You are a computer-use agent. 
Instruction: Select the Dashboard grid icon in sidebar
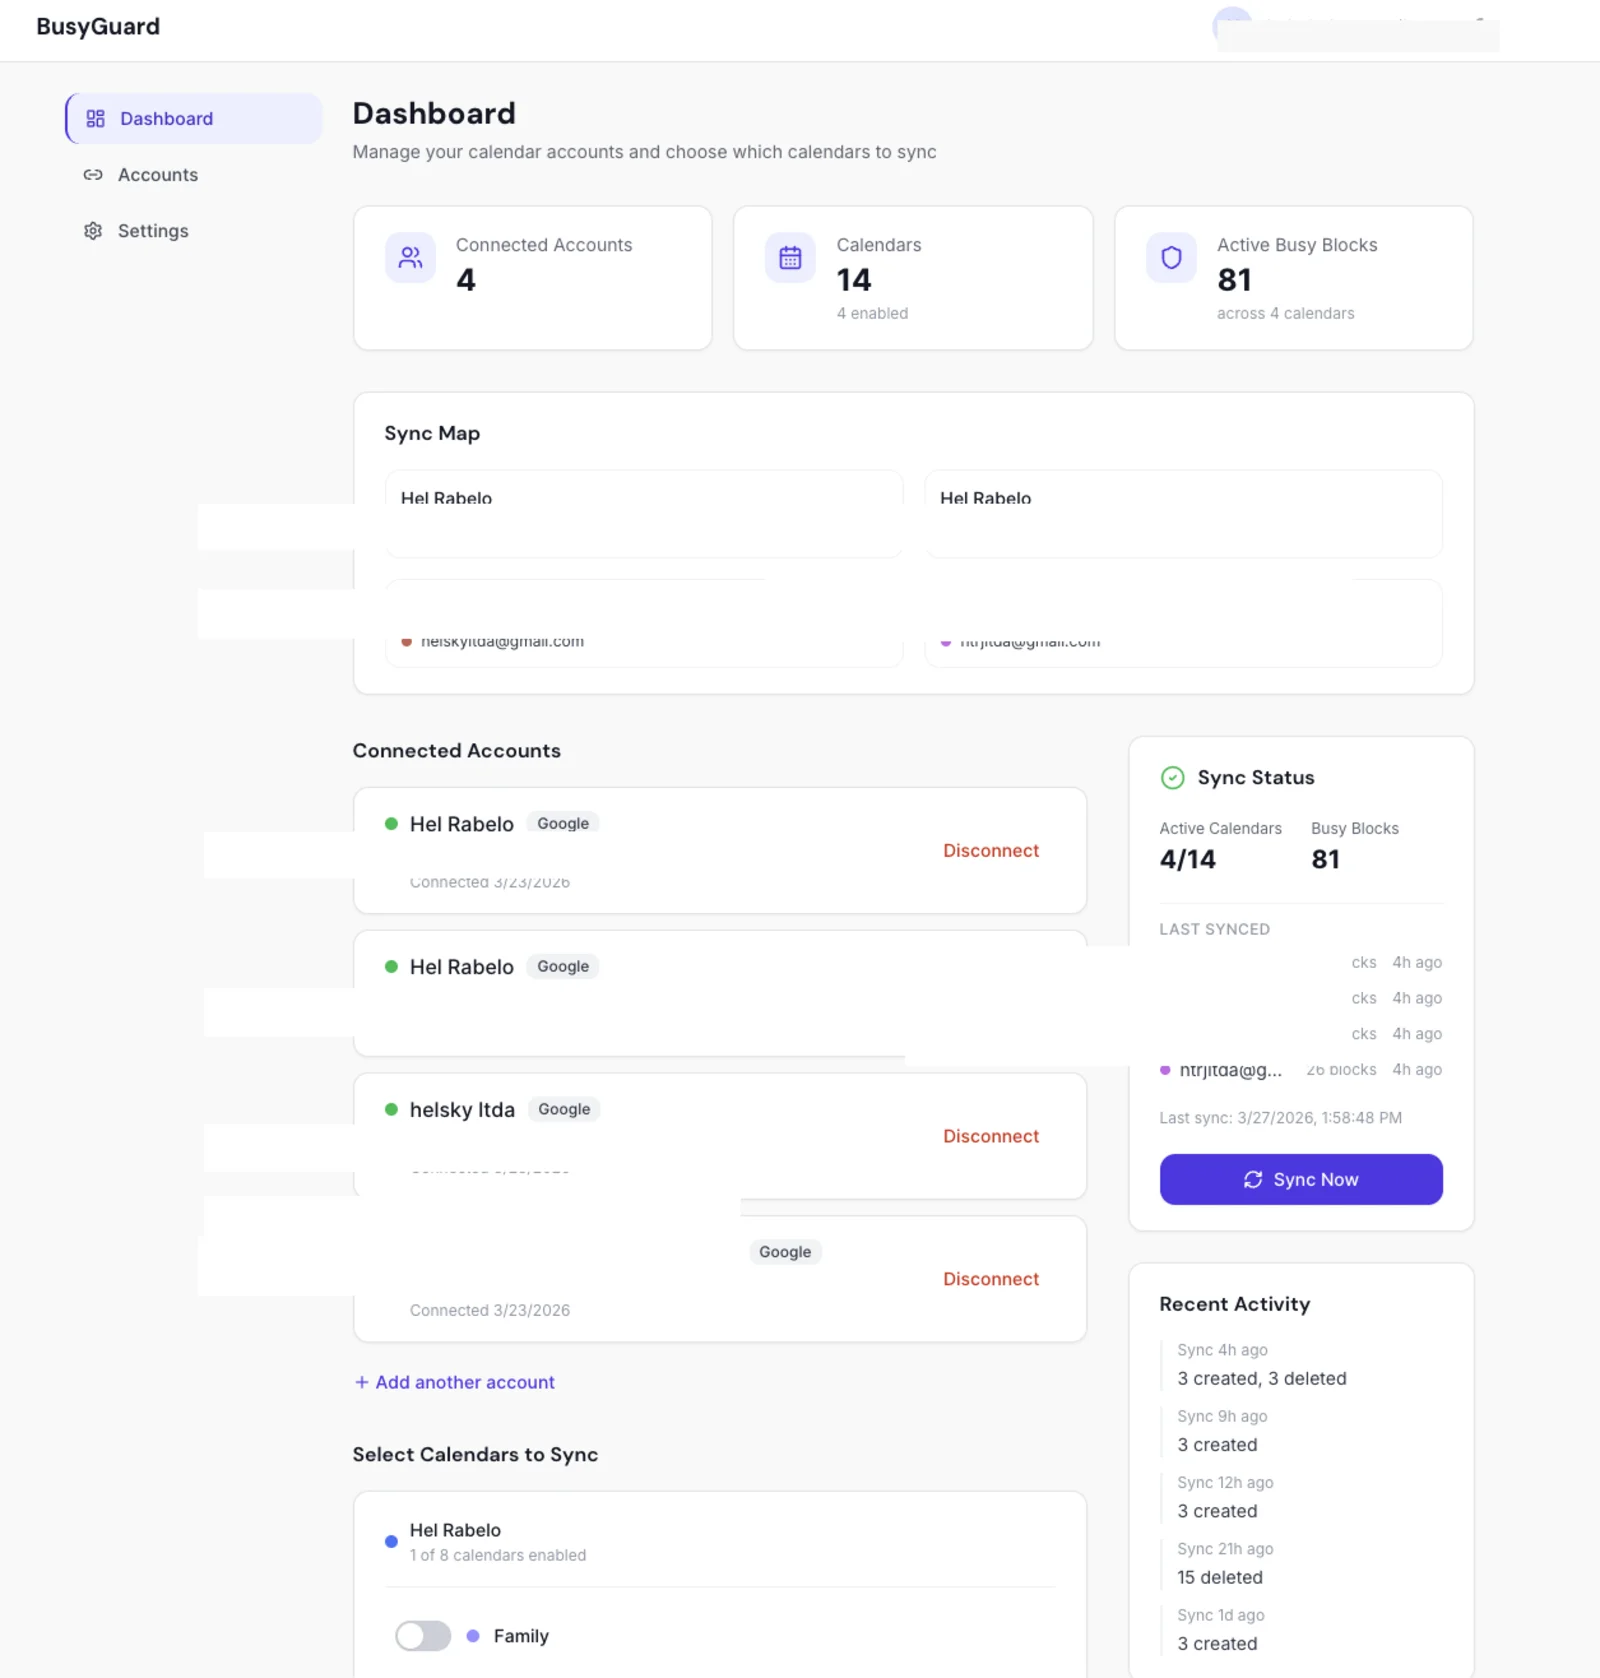(94, 118)
